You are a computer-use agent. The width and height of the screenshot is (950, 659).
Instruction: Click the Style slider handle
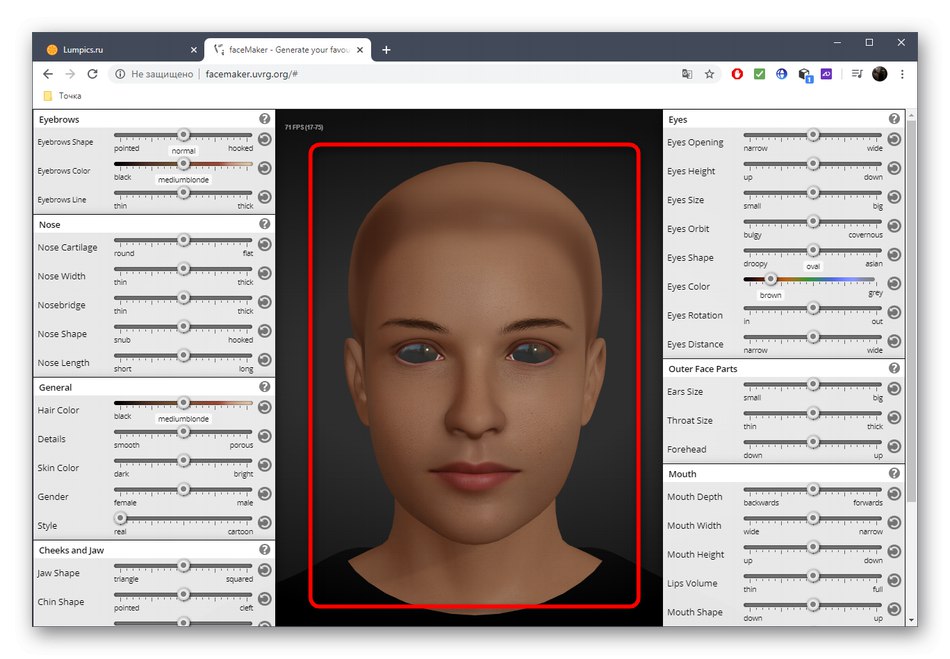pyautogui.click(x=121, y=518)
